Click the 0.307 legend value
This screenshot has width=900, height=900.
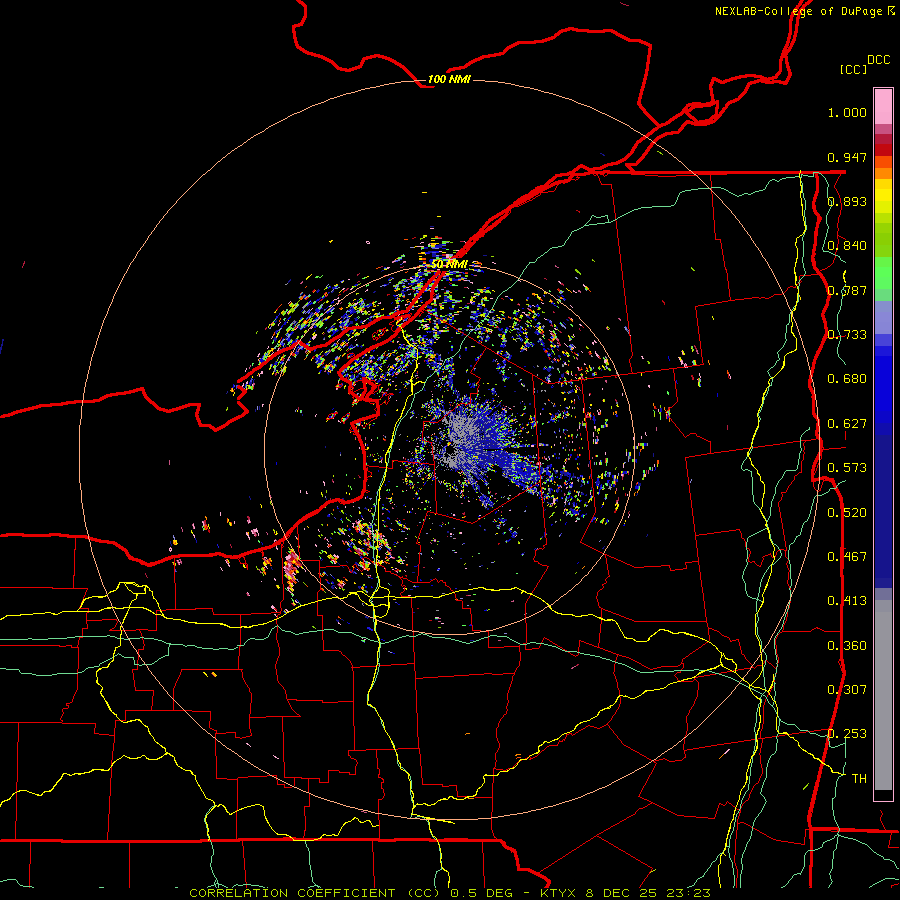847,690
